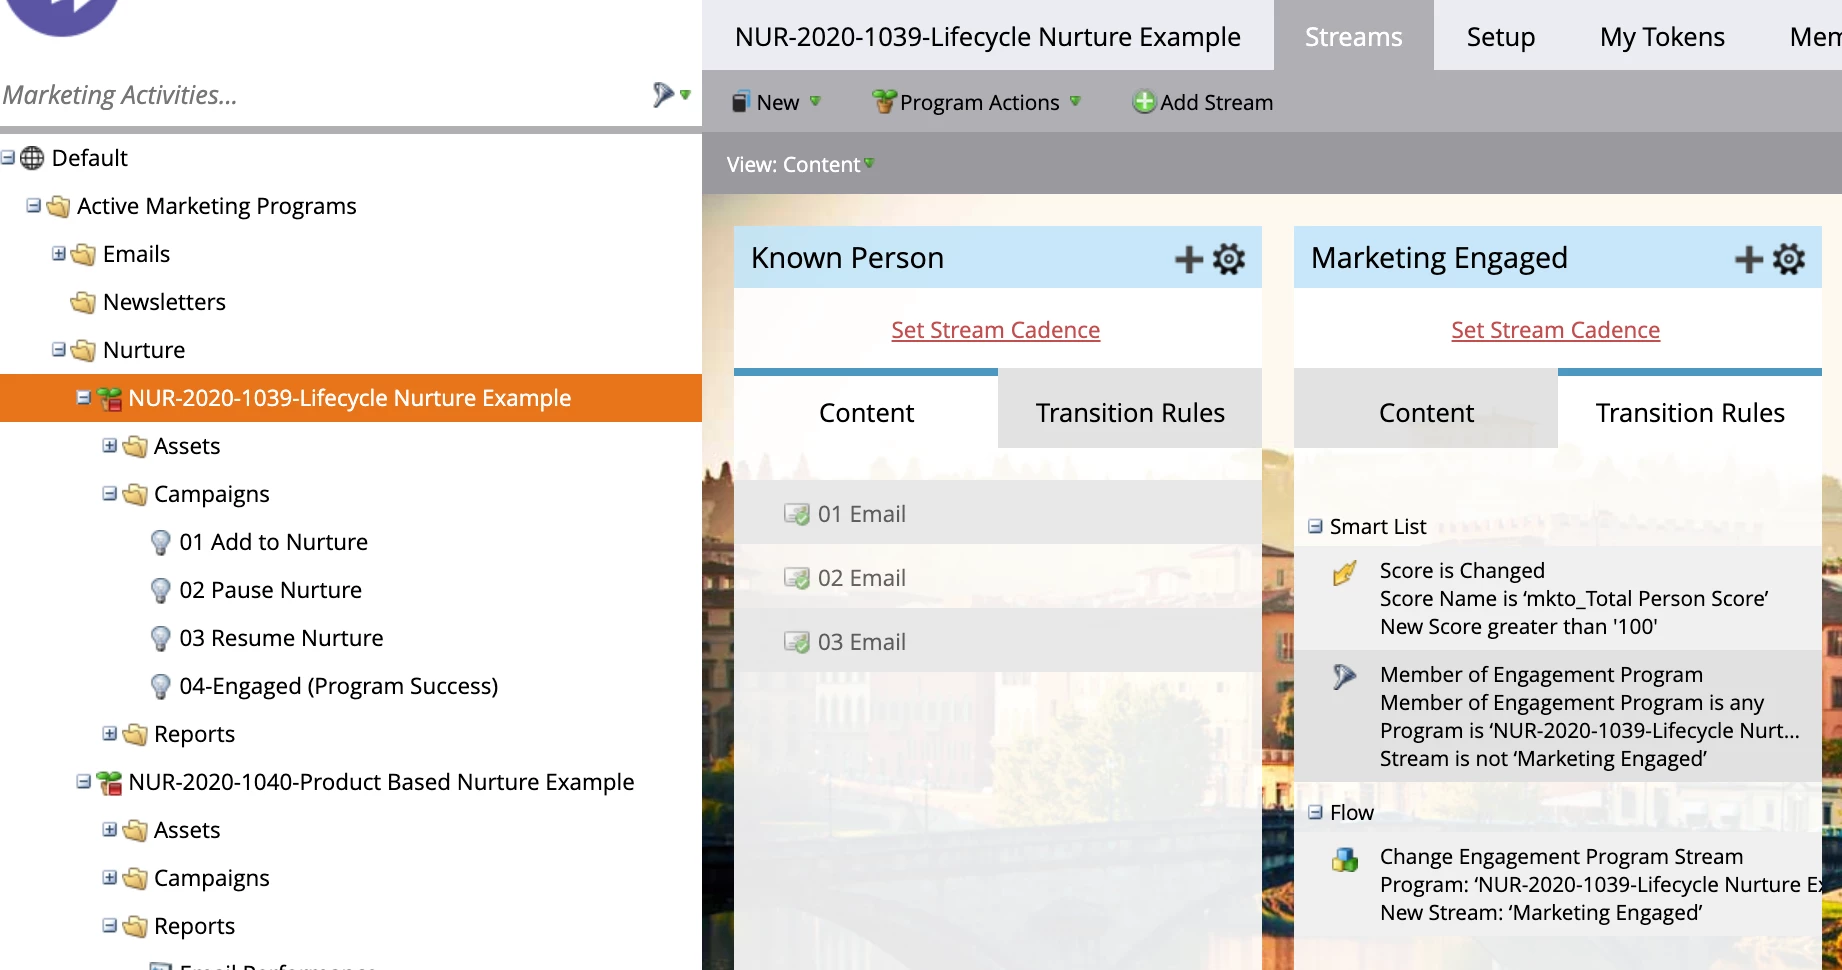
Task: Open Known Person stream gear settings
Action: 1229,259
